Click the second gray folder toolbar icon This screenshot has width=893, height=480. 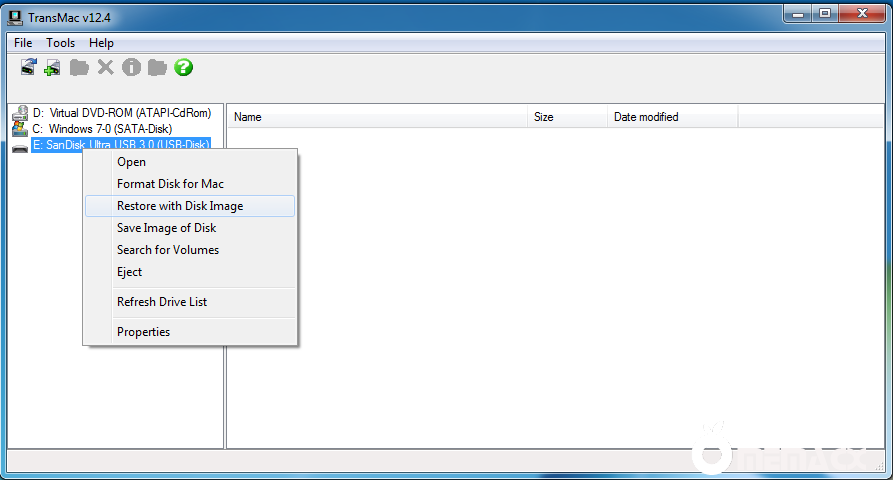[157, 67]
